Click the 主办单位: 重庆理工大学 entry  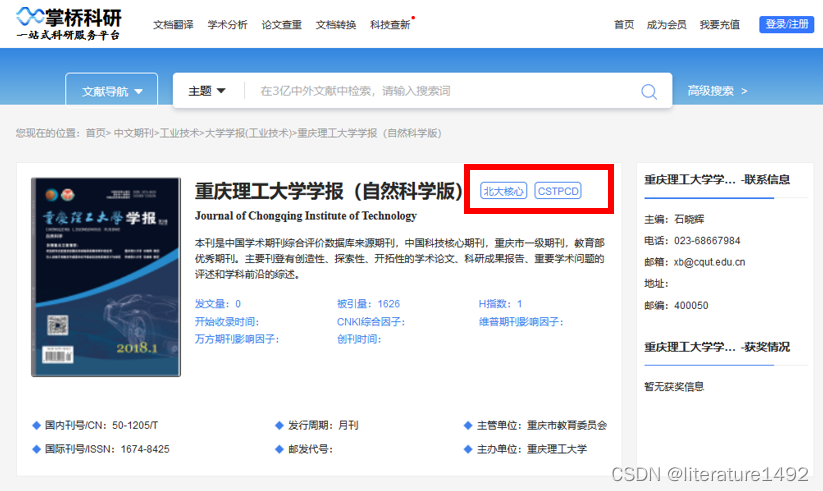pos(525,450)
